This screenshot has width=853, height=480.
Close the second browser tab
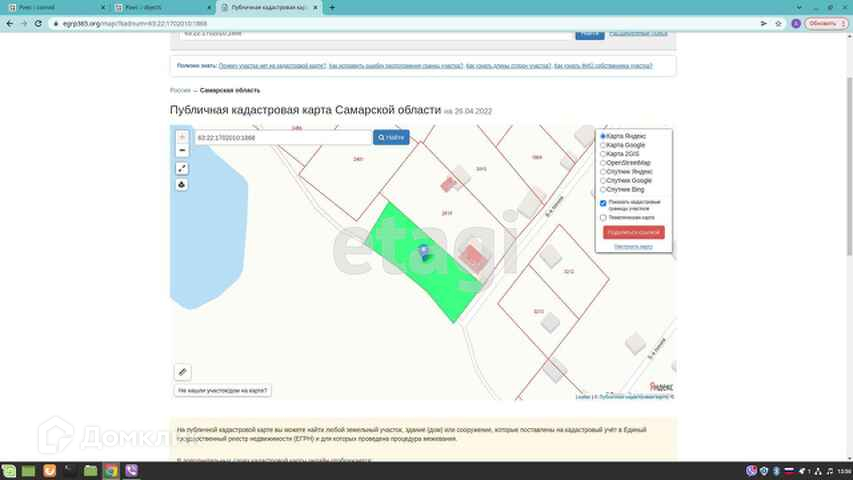(209, 8)
